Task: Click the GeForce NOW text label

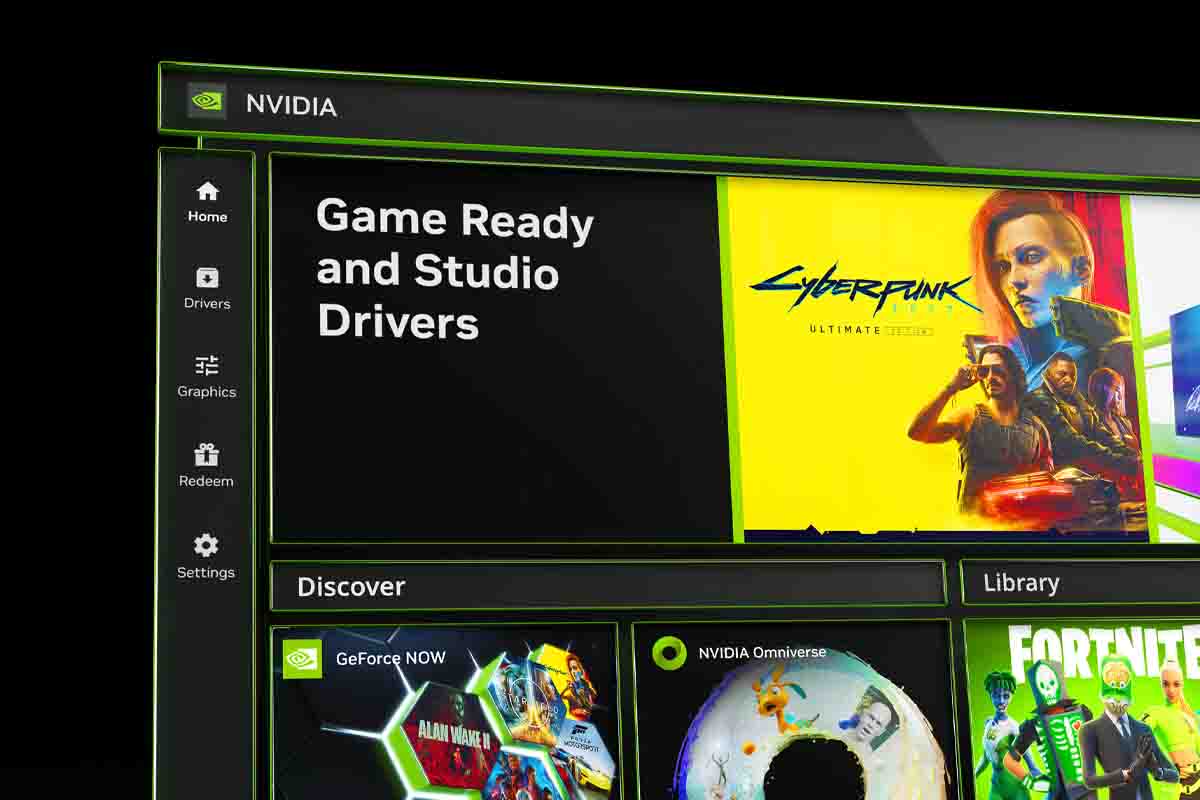Action: [390, 658]
